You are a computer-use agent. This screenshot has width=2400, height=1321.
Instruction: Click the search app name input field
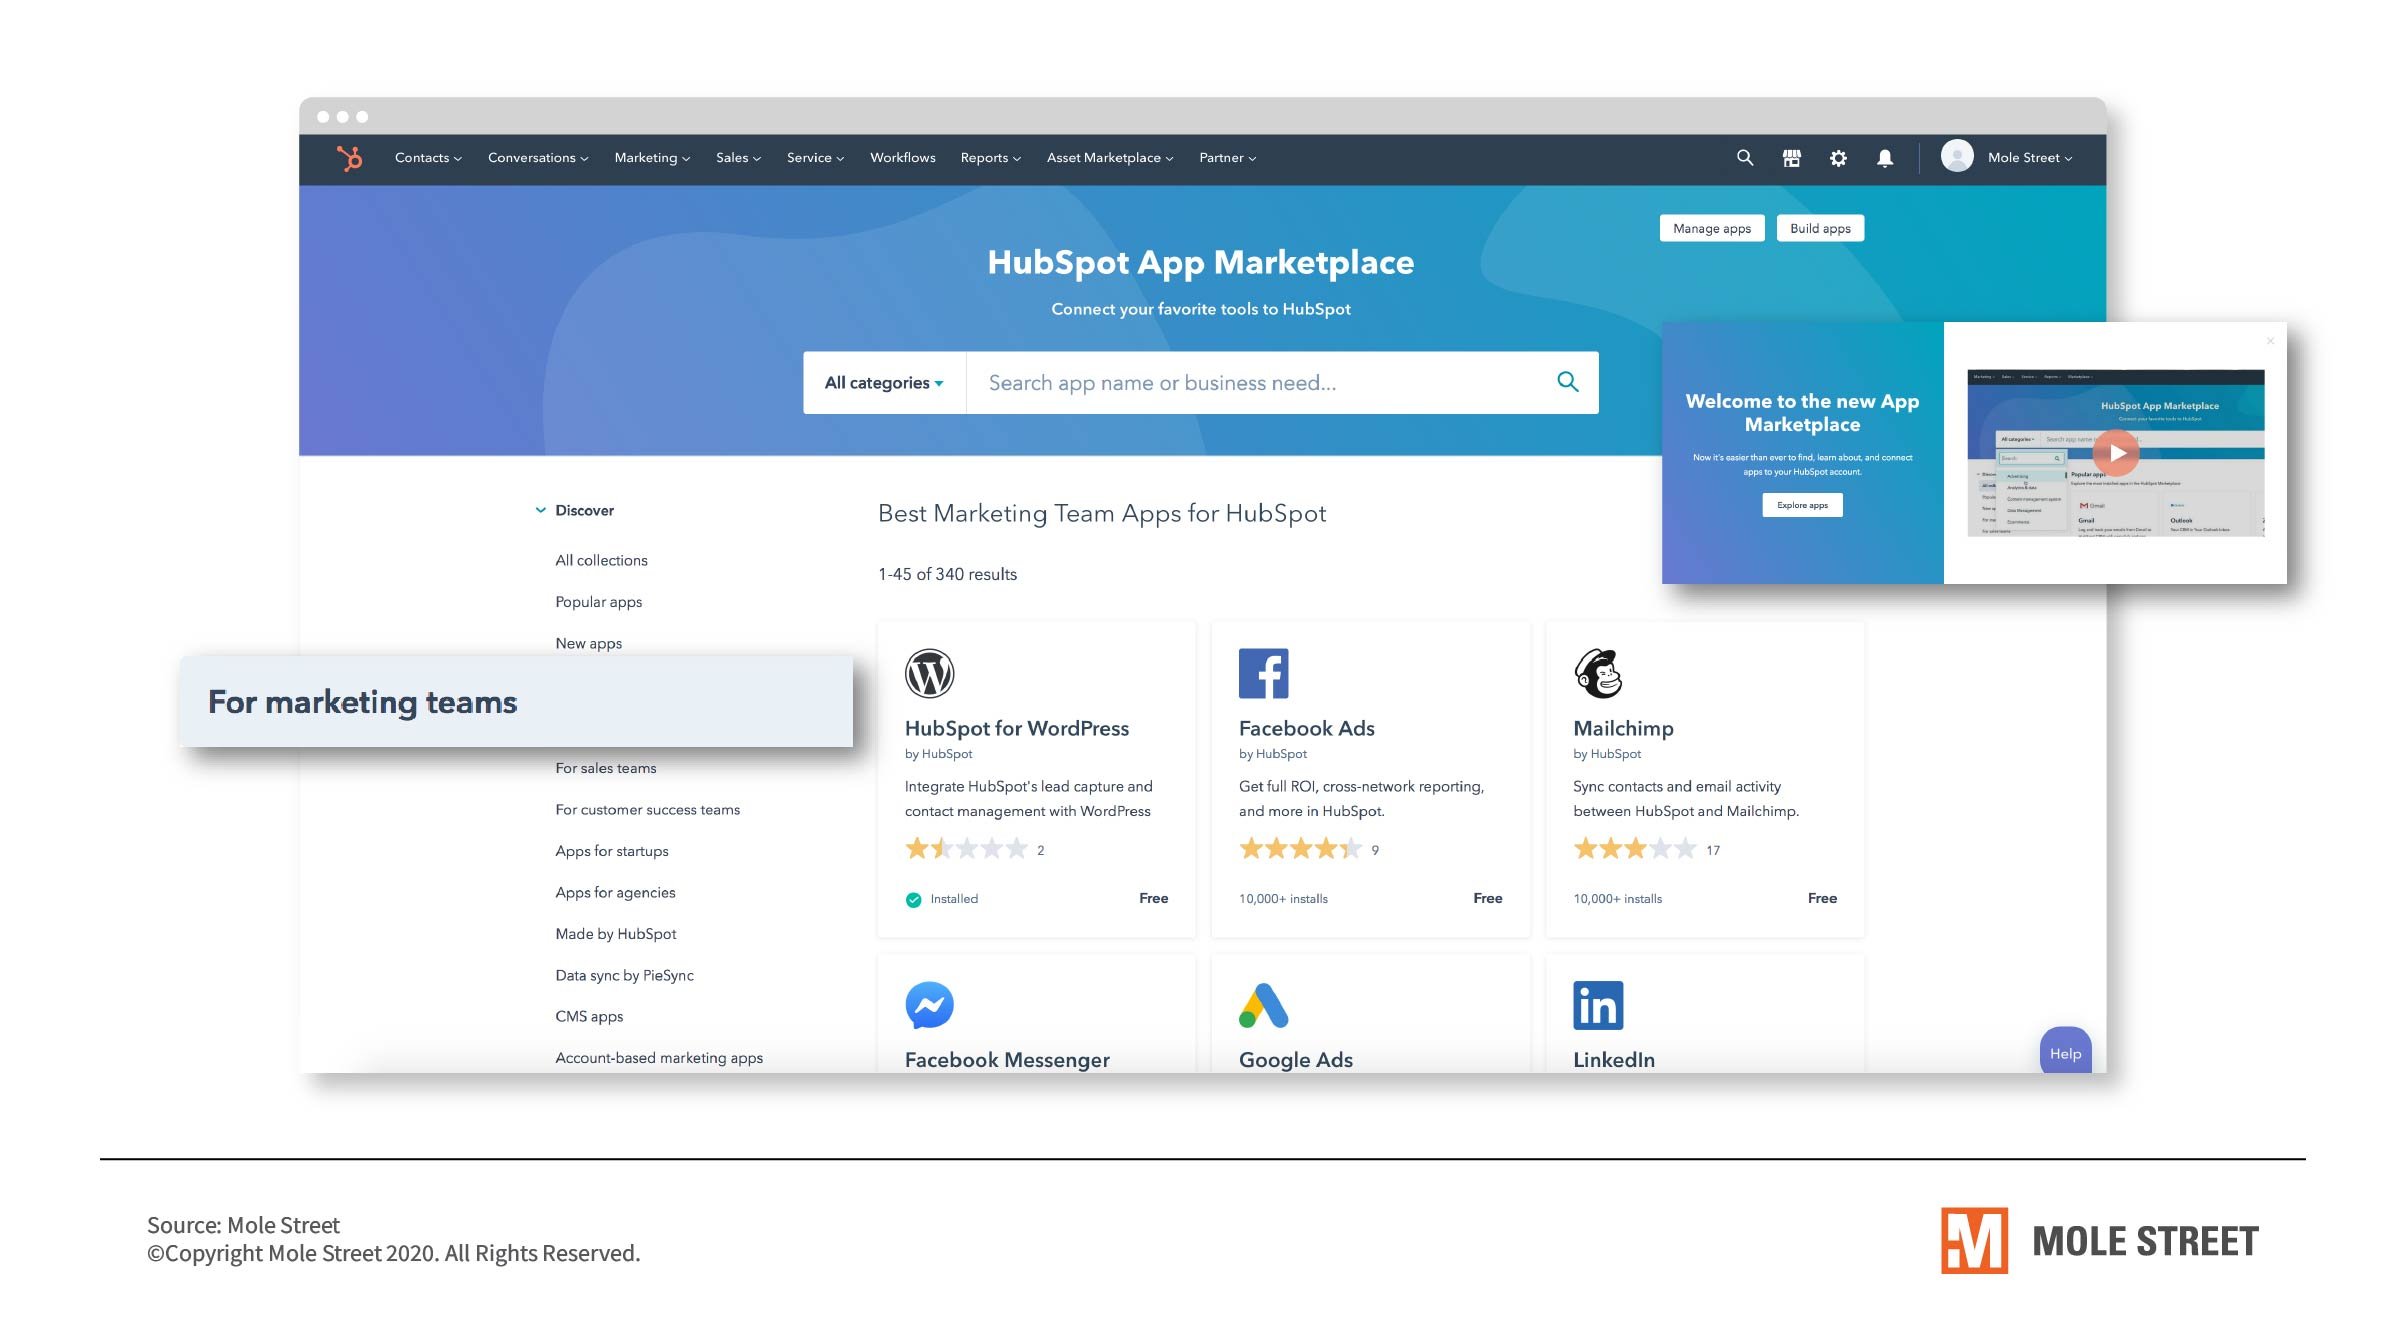click(x=1260, y=382)
